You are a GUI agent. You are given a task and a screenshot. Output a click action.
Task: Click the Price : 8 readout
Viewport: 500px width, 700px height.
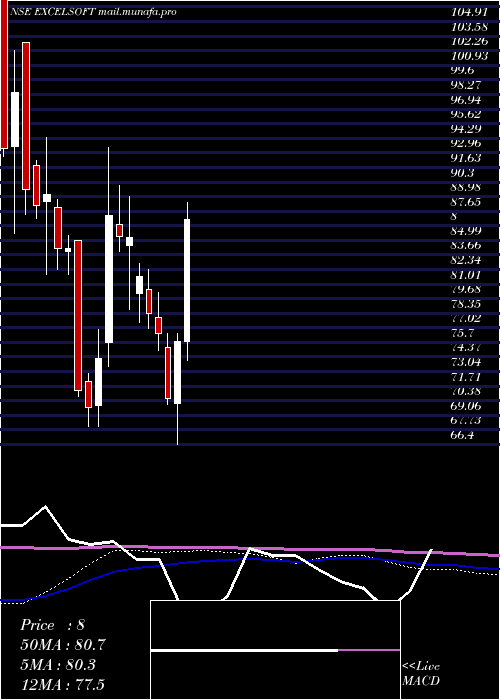52,625
